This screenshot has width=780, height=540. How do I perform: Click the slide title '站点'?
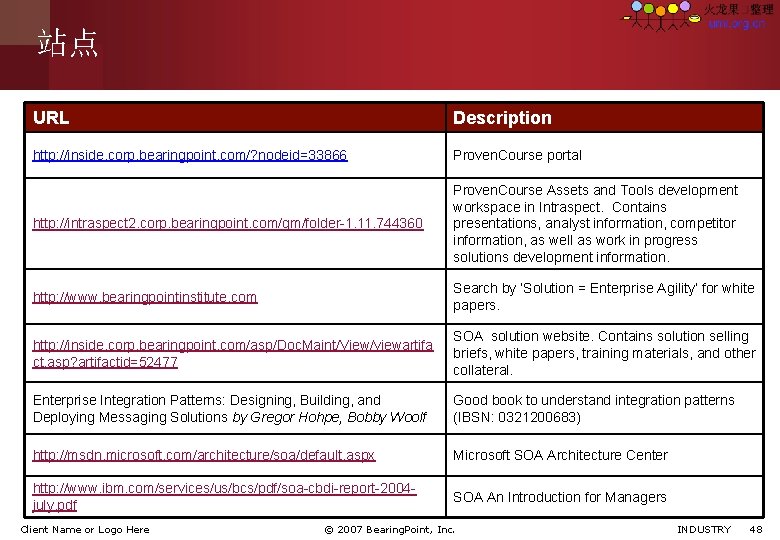(68, 43)
